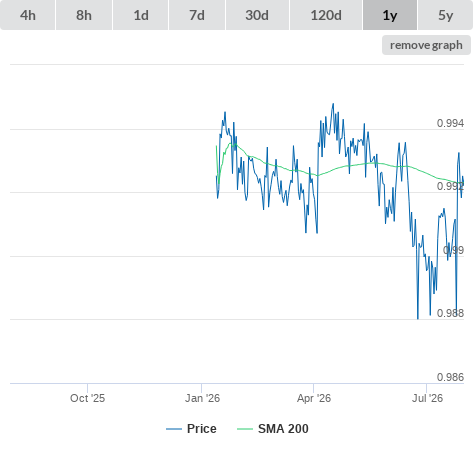The width and height of the screenshot is (474, 455).
Task: Click the green SMA 200 legend swatch
Action: (245, 429)
